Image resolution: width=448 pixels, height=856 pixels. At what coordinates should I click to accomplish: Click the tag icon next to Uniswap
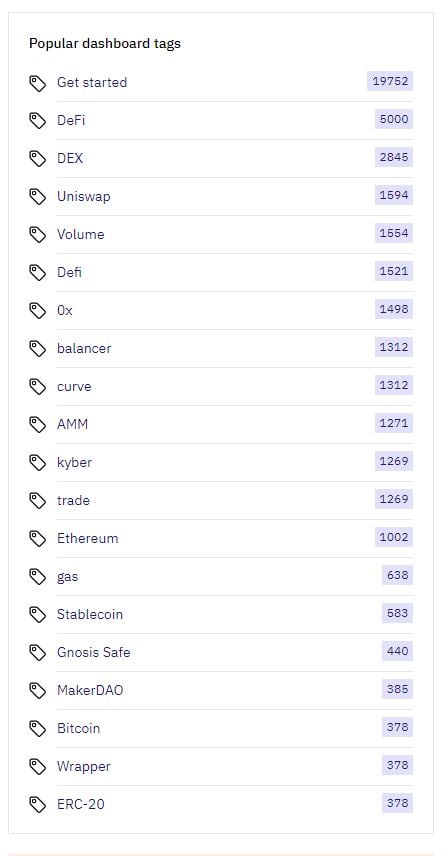37,197
